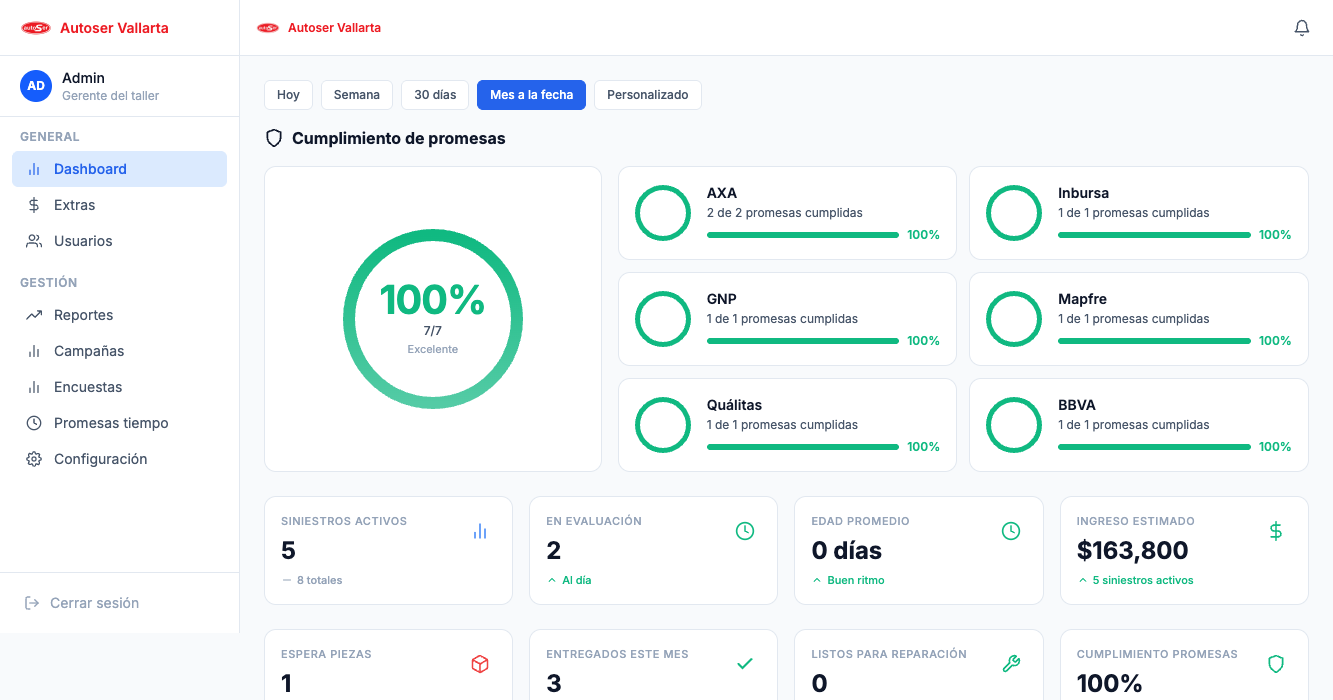
Task: Open the Reportes section
Action: pyautogui.click(x=119, y=315)
